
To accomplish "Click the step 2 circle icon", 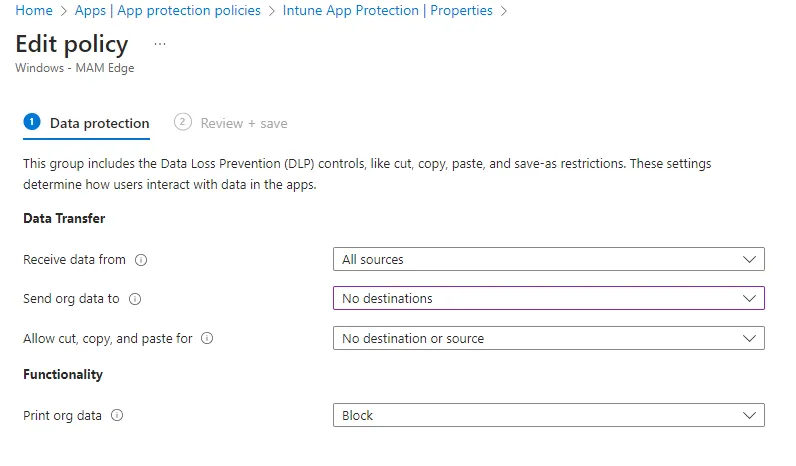I will coord(182,122).
